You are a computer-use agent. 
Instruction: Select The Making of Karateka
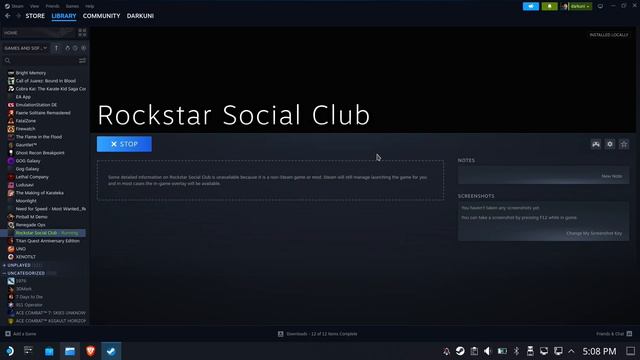click(x=39, y=193)
